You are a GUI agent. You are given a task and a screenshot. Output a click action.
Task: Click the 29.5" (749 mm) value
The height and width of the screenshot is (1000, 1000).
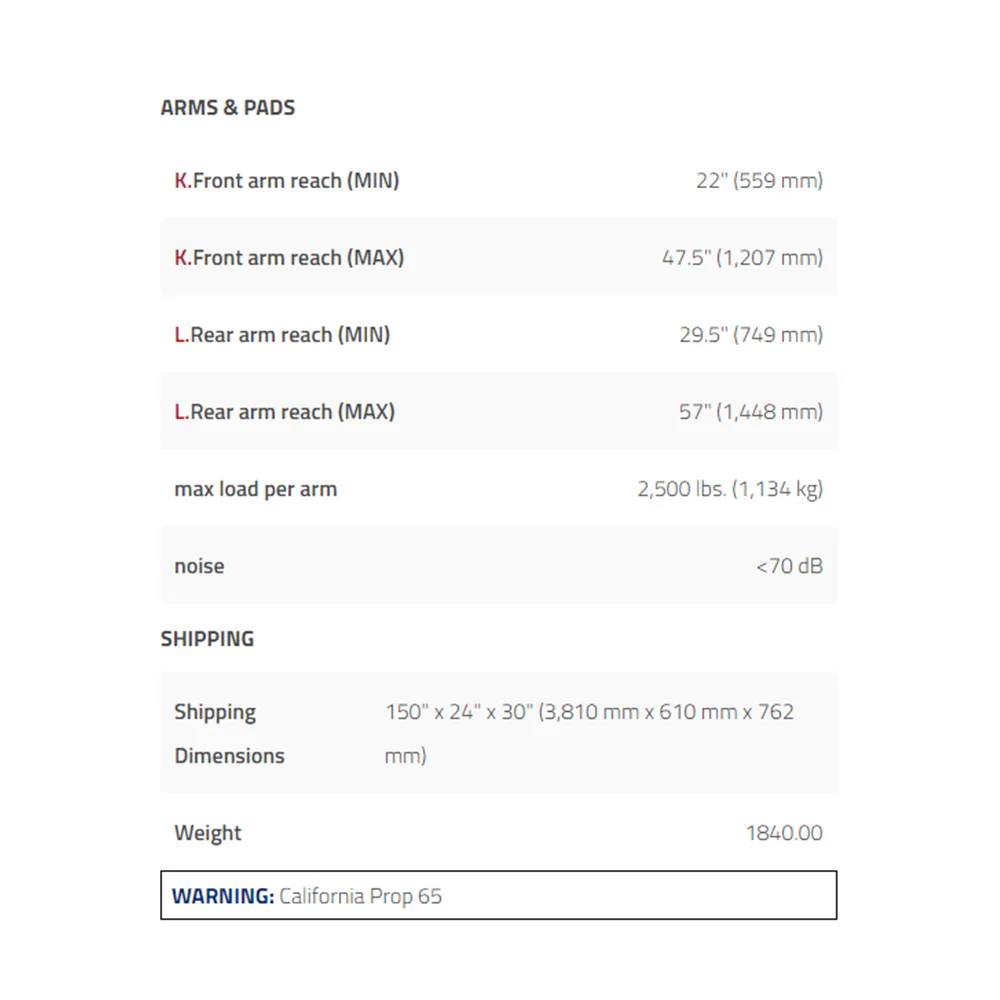751,335
